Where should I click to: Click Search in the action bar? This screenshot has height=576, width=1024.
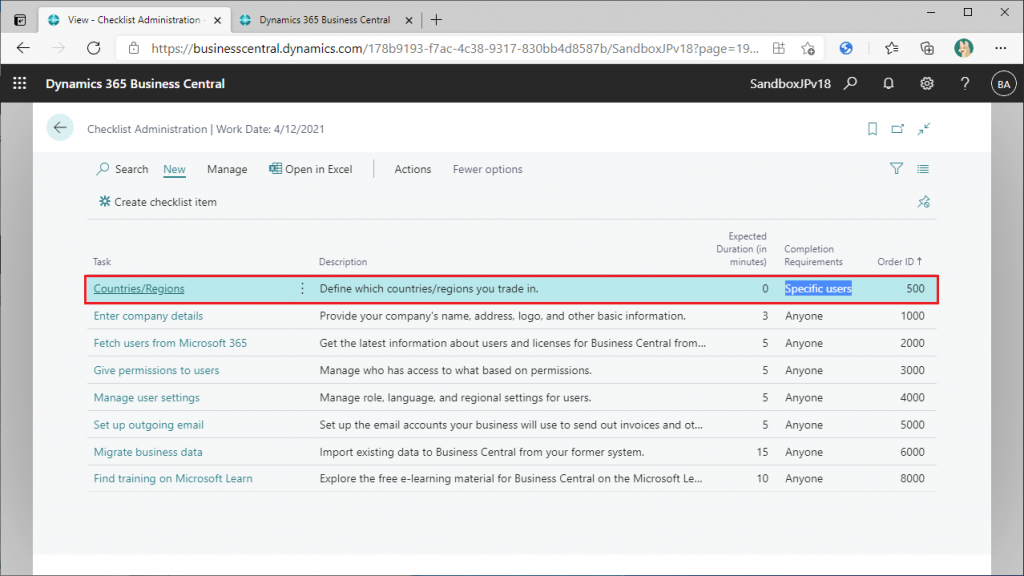[x=122, y=169]
